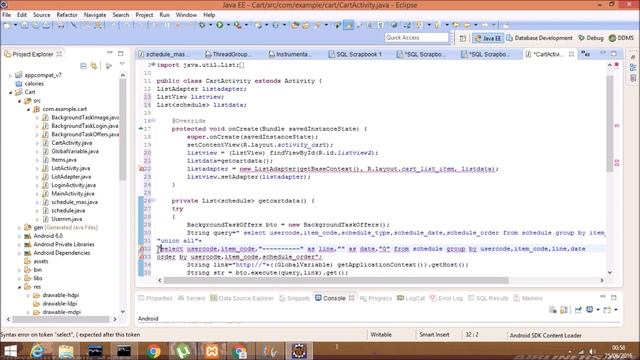Open the hidden editor tabs overflow list
The width and height of the screenshot is (640, 360).
(x=586, y=54)
